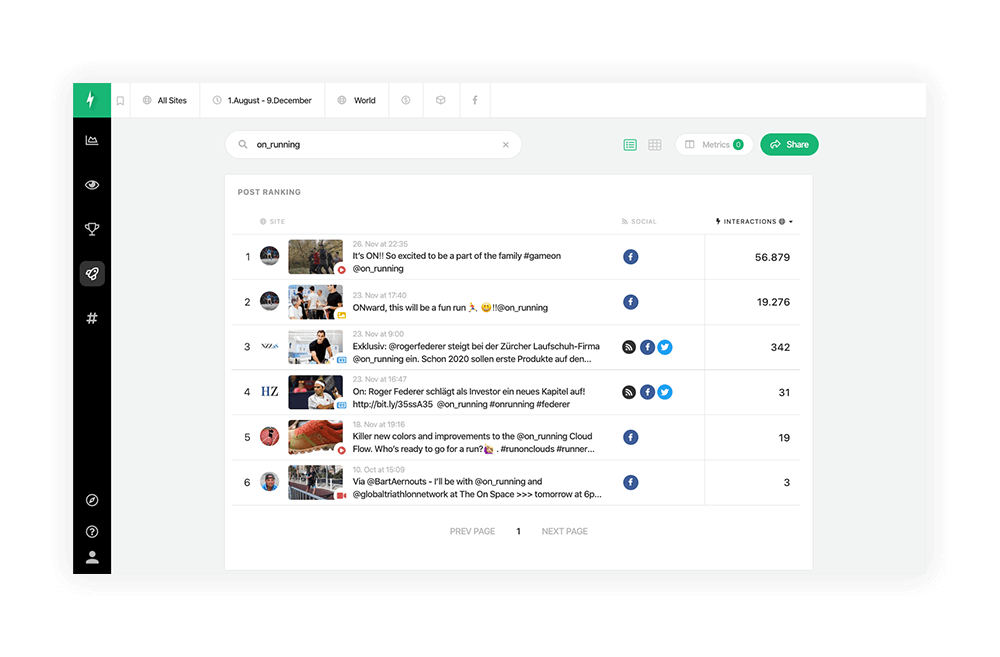This screenshot has width=1000, height=657.
Task: Click the green Share button
Action: point(789,145)
